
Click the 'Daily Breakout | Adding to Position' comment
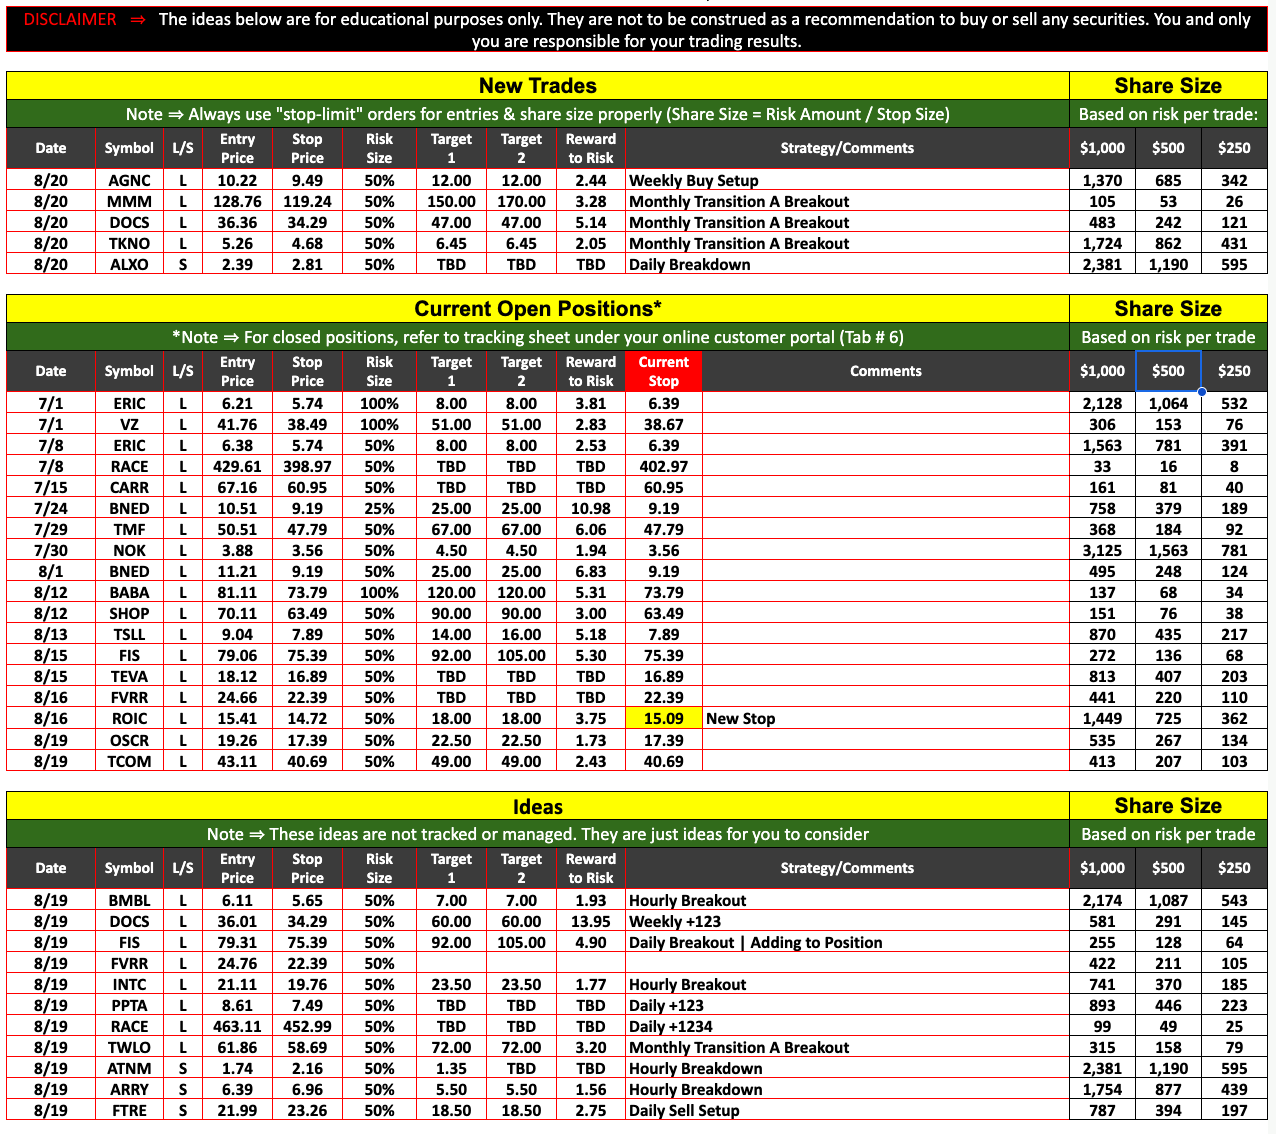coord(846,943)
